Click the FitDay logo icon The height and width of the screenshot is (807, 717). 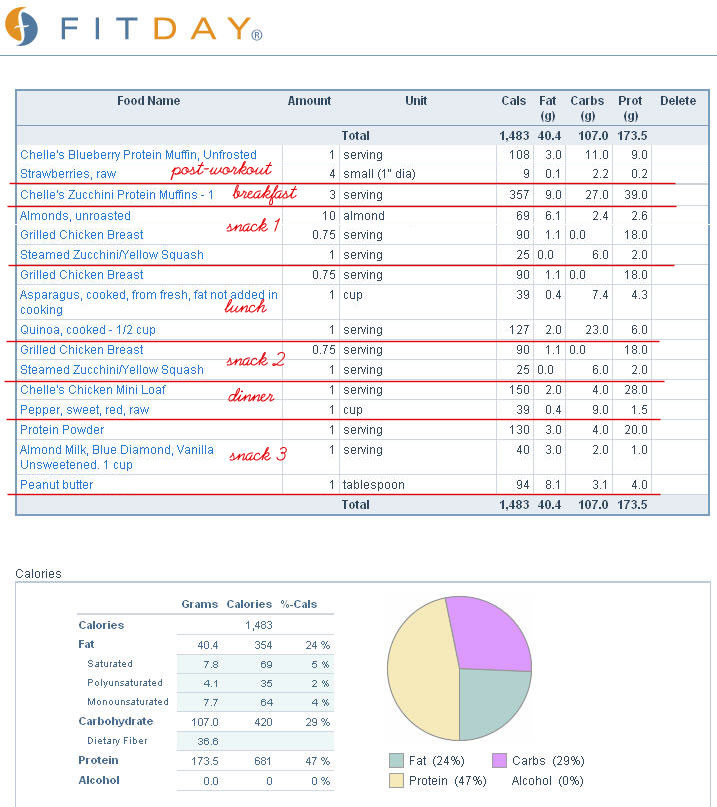point(20,27)
